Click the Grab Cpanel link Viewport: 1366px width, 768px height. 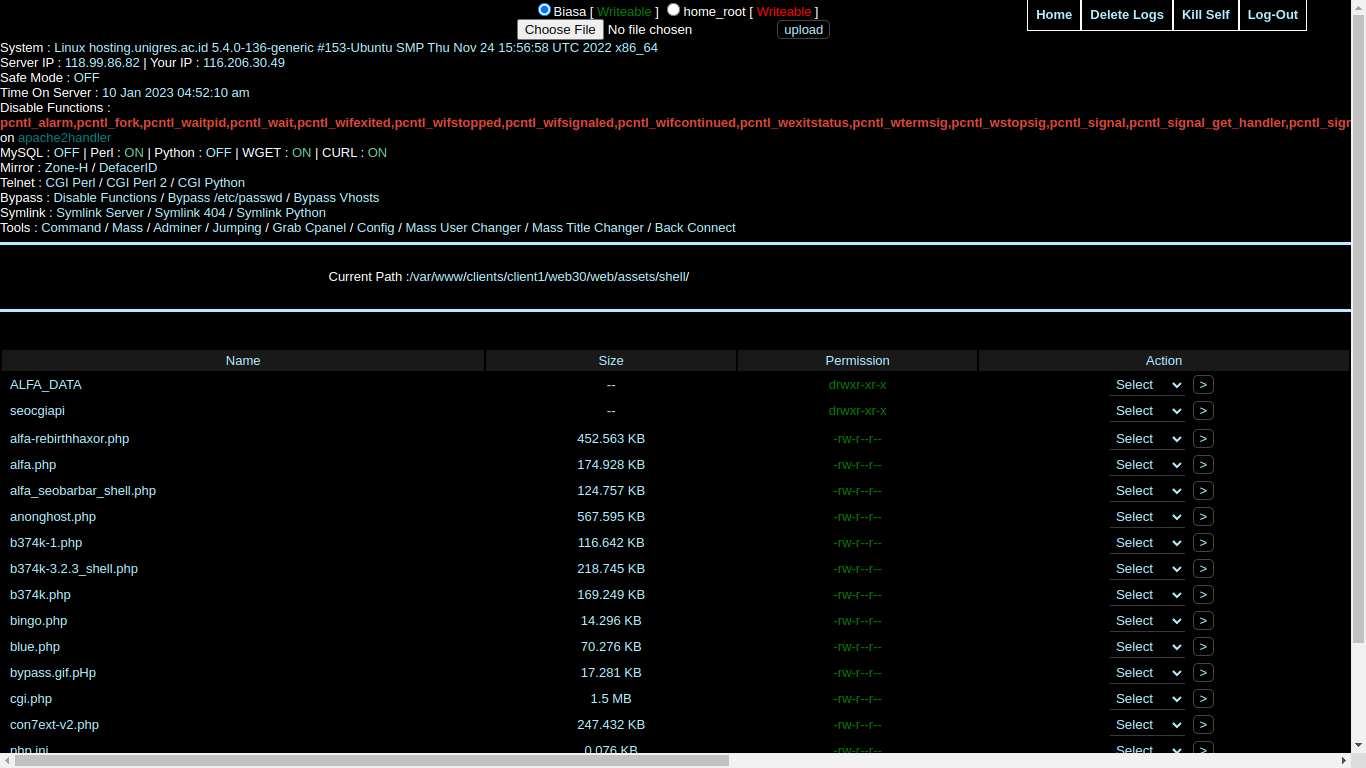point(310,228)
